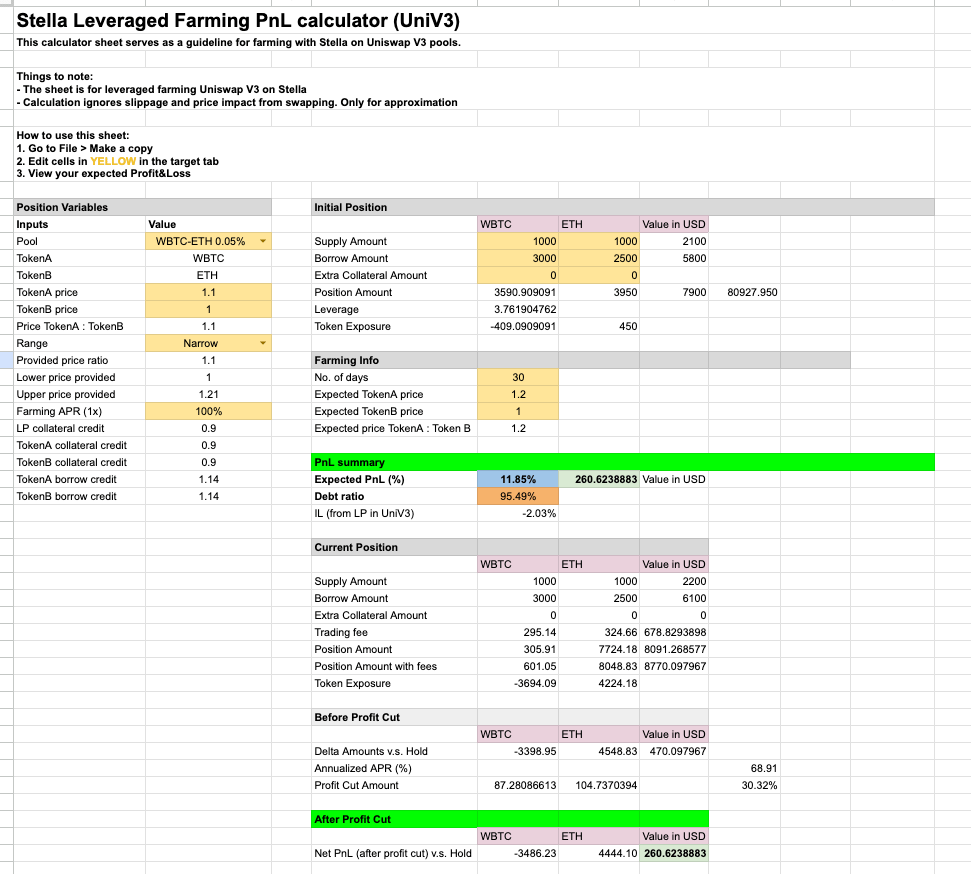971x874 pixels.
Task: Select WBTC Borrow Amount 3000 yellow cell
Action: (518, 258)
